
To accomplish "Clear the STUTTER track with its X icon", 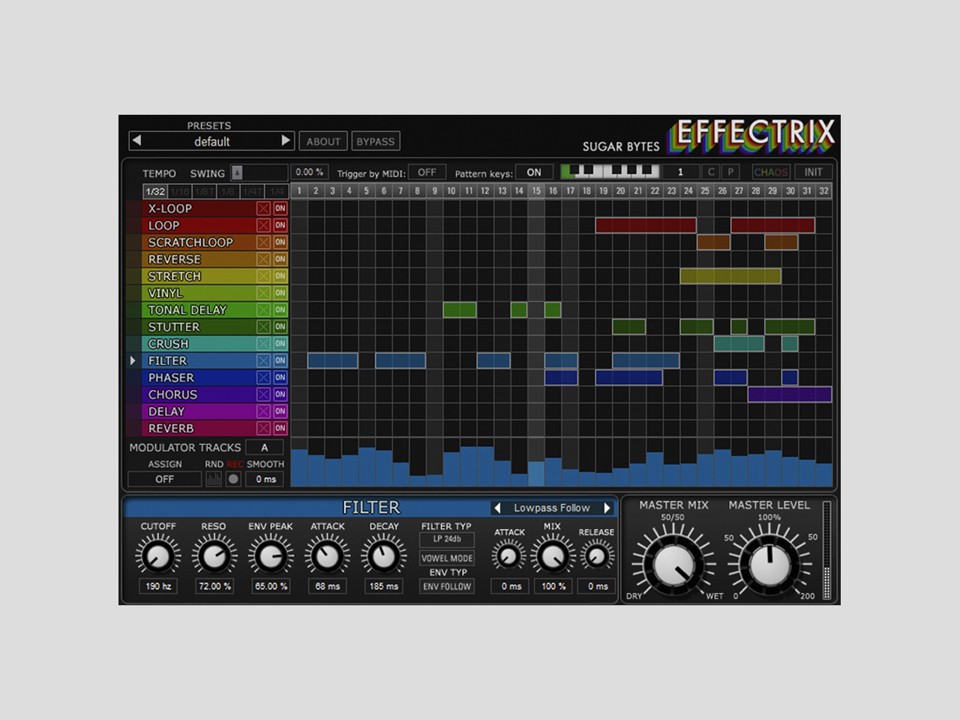I will coord(263,327).
